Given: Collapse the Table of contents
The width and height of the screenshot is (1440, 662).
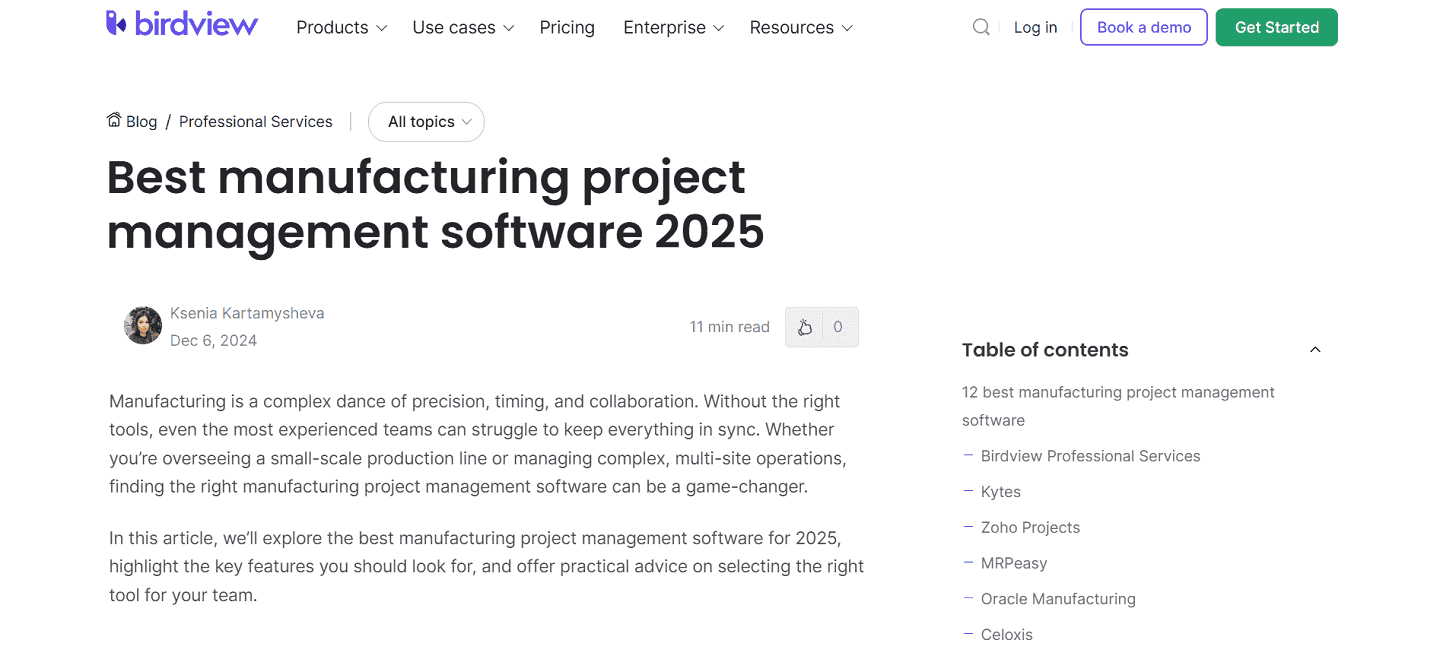Looking at the screenshot, I should tap(1314, 349).
